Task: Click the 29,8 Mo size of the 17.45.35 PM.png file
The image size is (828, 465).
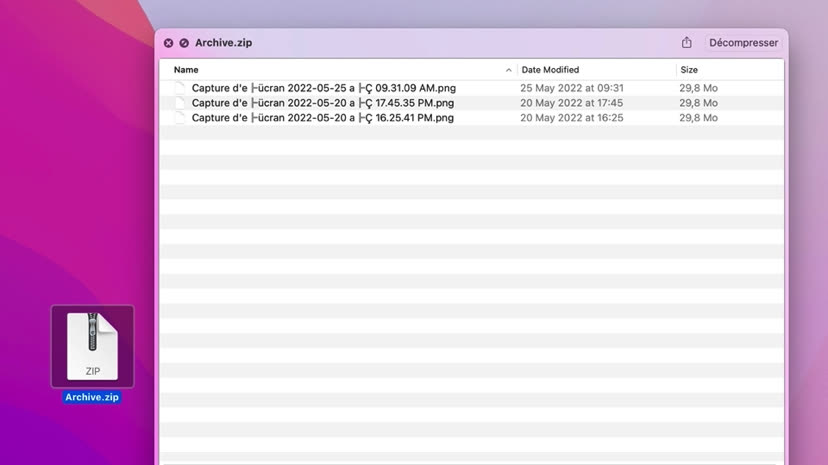Action: coord(698,103)
